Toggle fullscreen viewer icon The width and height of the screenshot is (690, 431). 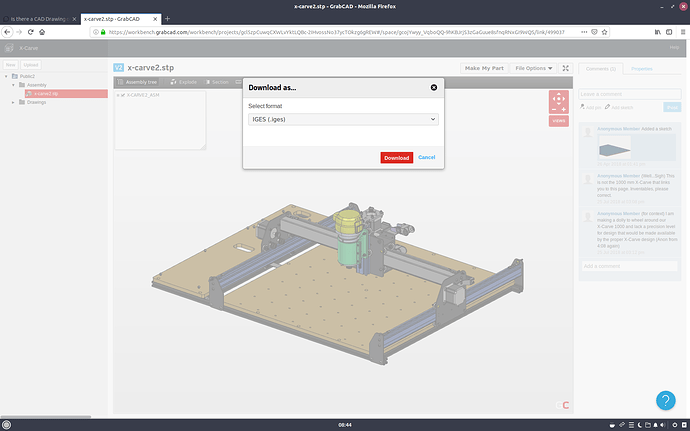tap(565, 68)
